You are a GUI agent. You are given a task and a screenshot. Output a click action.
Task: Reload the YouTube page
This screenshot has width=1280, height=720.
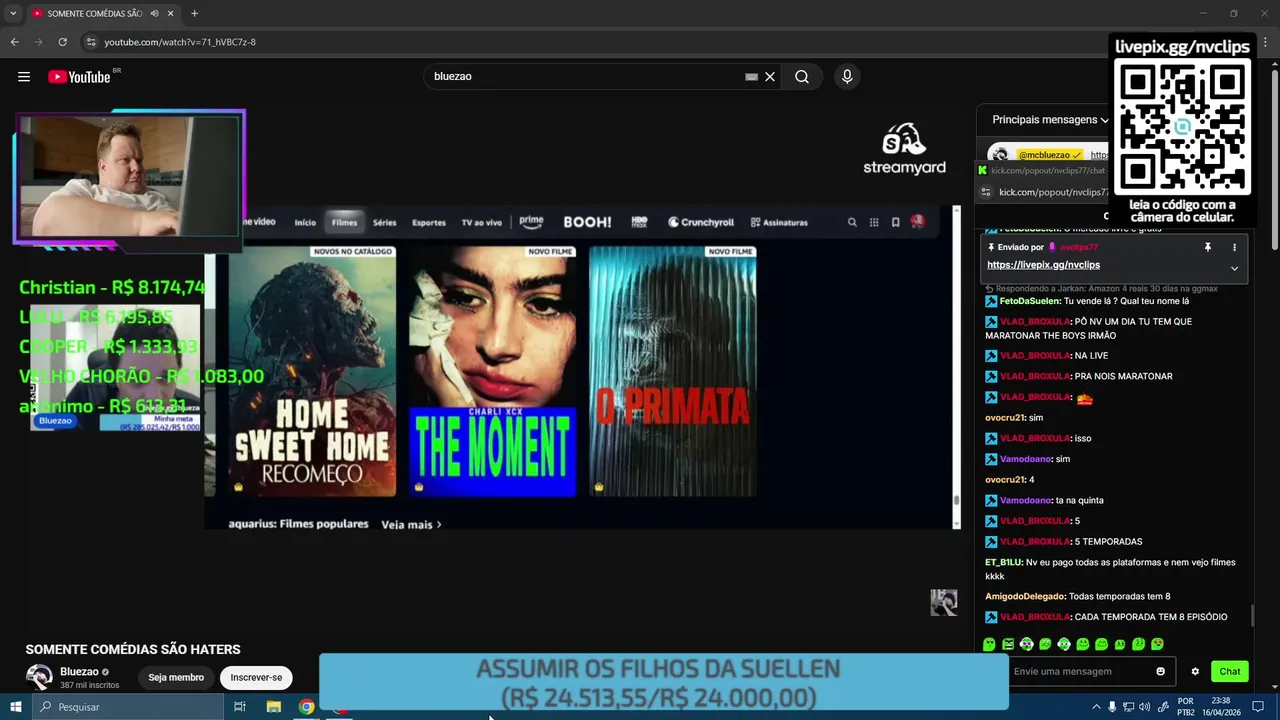pyautogui.click(x=62, y=42)
